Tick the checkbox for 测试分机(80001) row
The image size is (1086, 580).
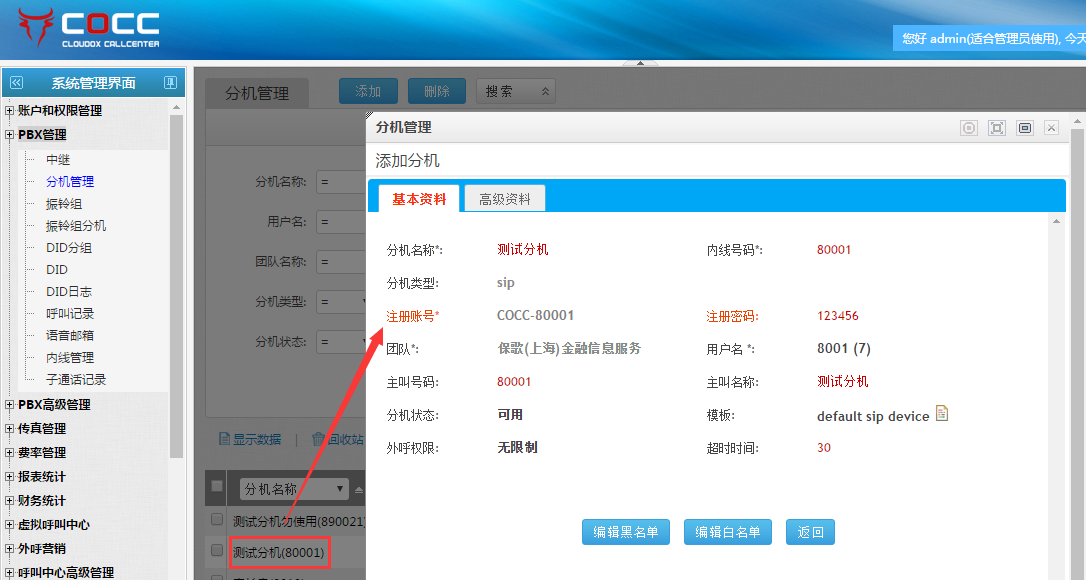click(x=217, y=550)
